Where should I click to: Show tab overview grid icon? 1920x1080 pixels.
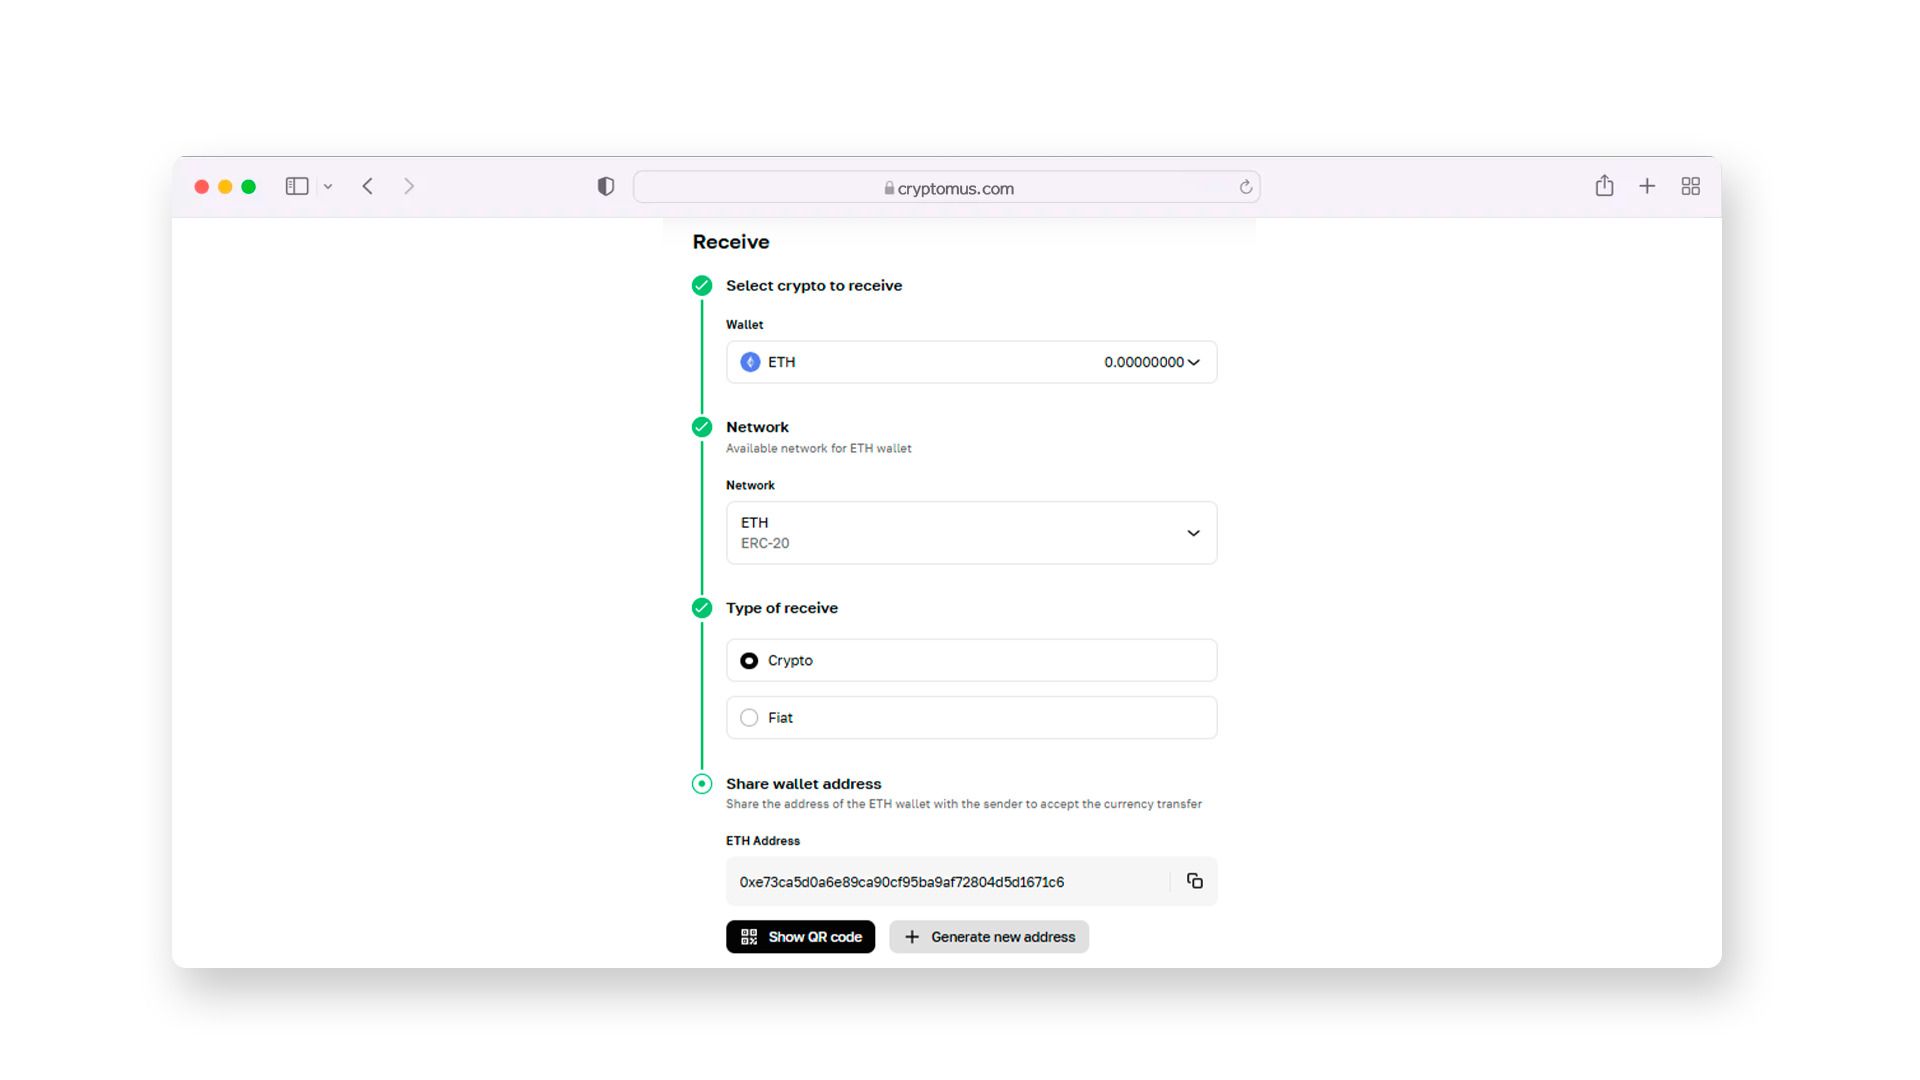click(1690, 187)
